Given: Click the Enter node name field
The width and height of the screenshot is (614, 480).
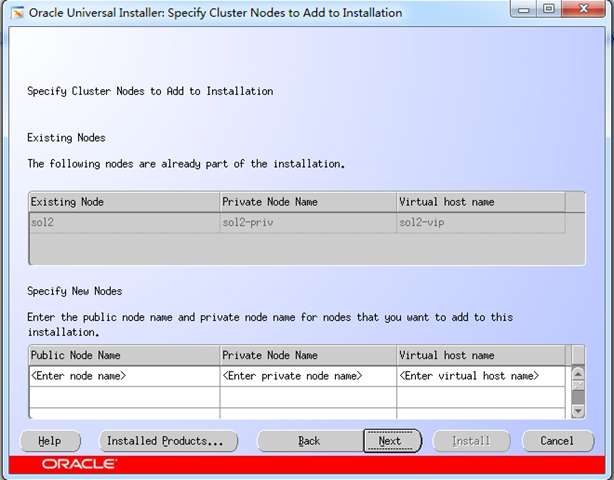Looking at the screenshot, I should 125,376.
